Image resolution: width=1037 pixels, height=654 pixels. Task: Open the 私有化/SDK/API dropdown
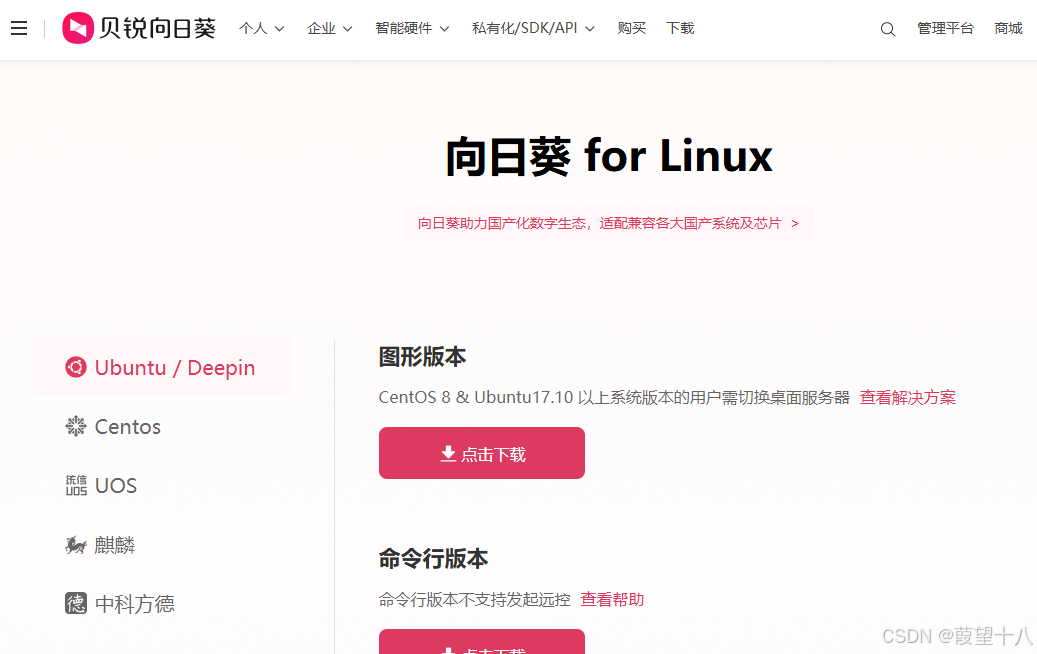point(533,28)
